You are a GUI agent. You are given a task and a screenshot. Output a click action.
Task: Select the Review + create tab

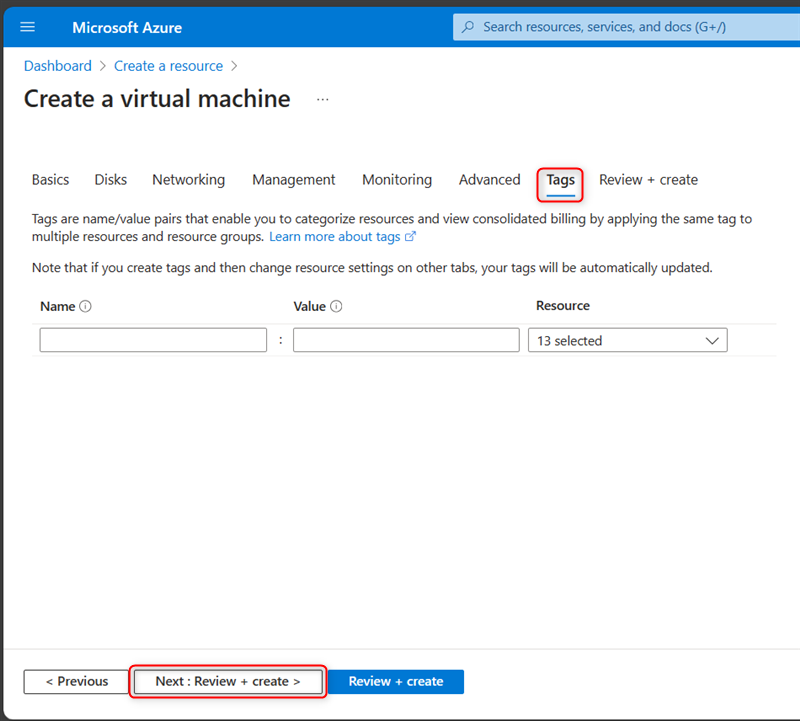648,180
